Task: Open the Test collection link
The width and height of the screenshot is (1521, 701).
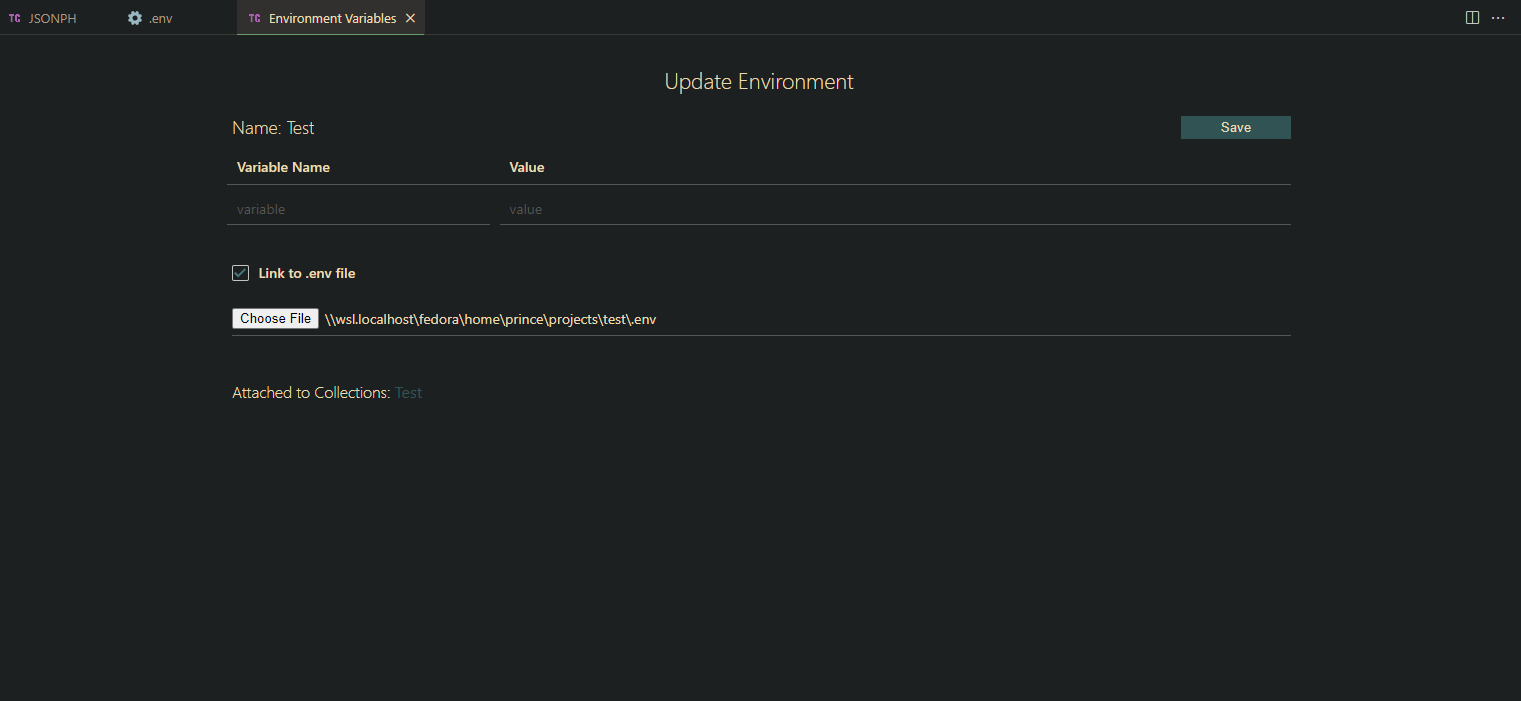Action: (x=408, y=392)
